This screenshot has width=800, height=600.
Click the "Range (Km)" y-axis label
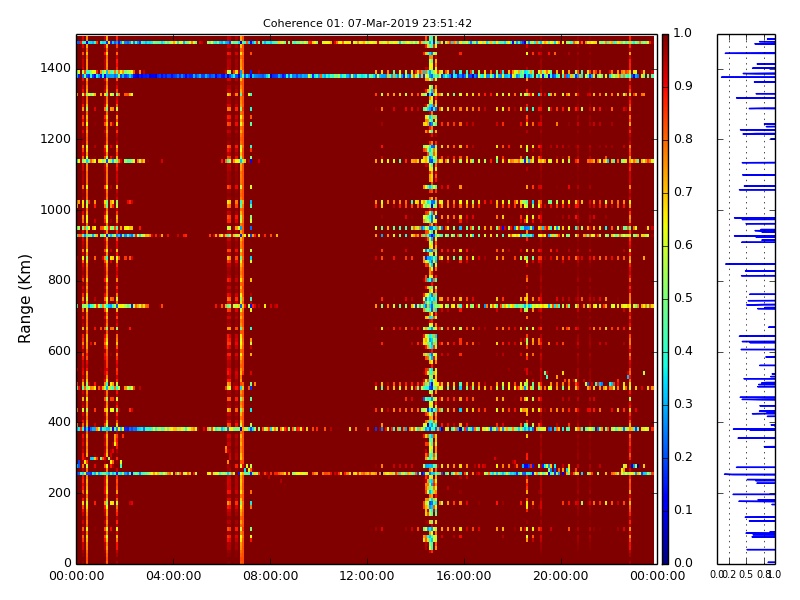tap(24, 299)
